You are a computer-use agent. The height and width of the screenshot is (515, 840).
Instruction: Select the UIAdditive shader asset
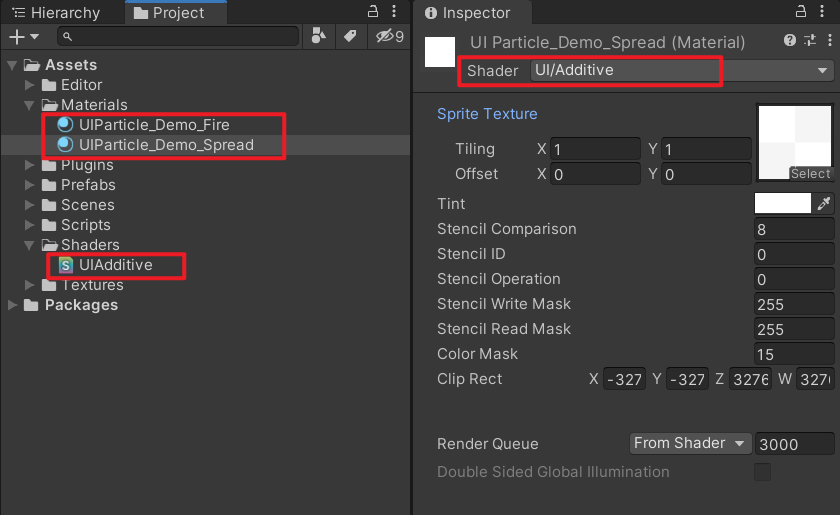[116, 265]
